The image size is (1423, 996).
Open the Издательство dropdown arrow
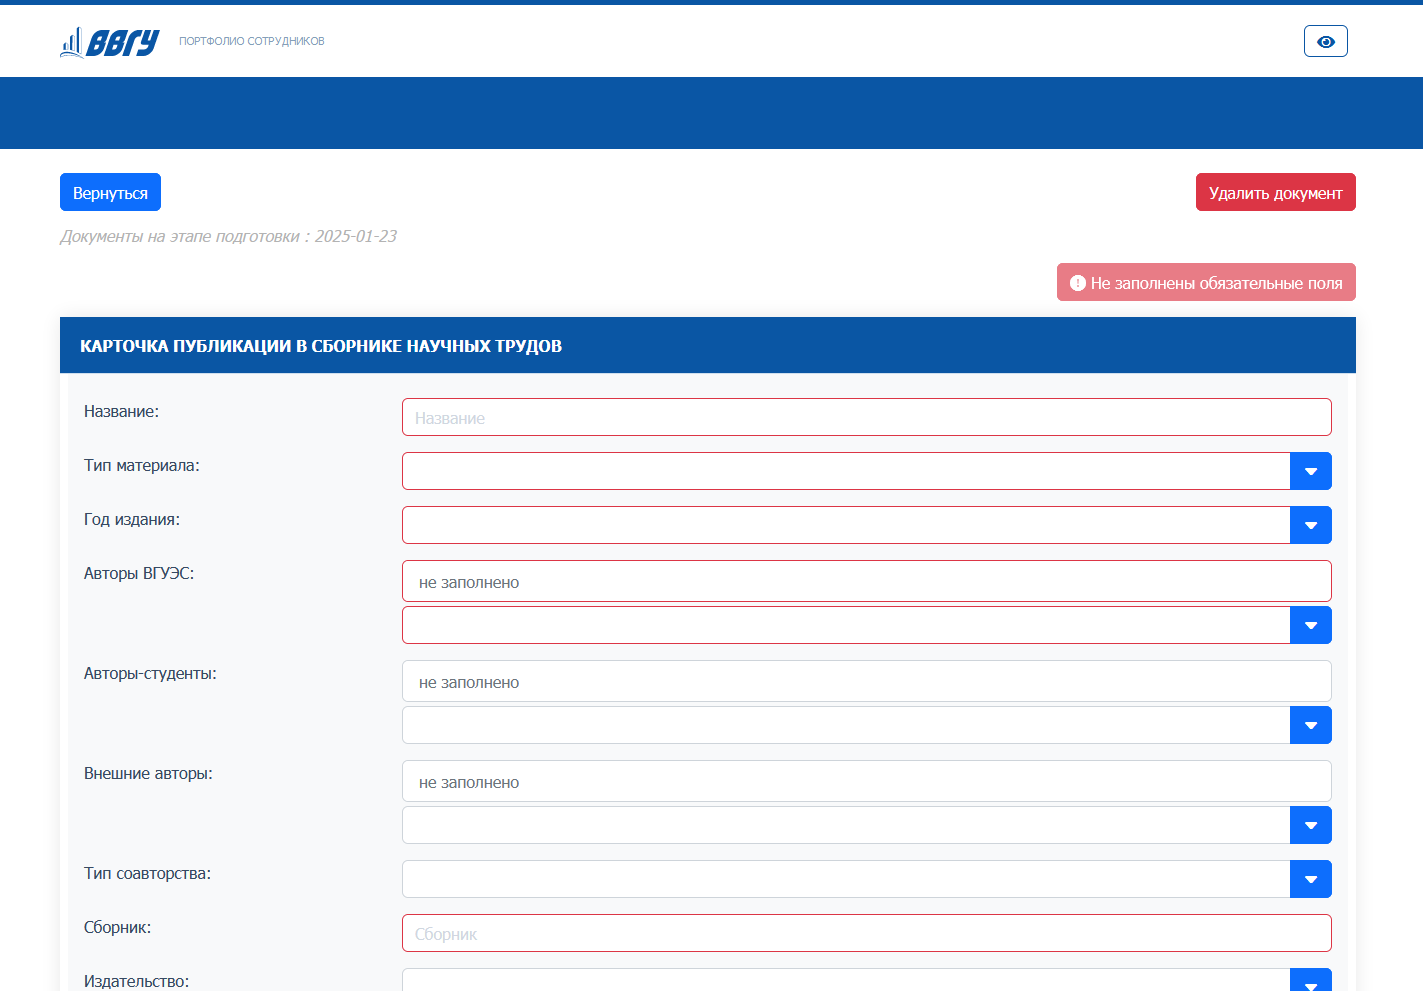pos(1310,982)
